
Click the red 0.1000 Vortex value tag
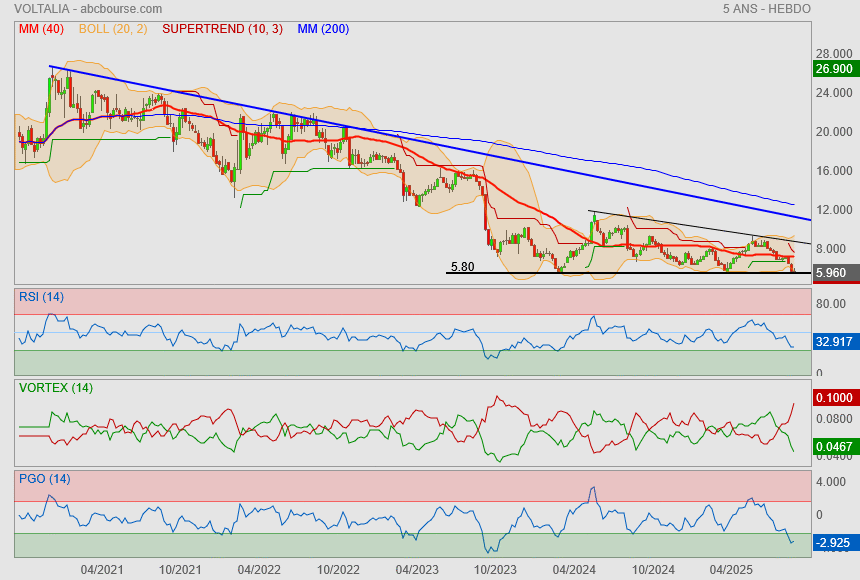pos(834,398)
